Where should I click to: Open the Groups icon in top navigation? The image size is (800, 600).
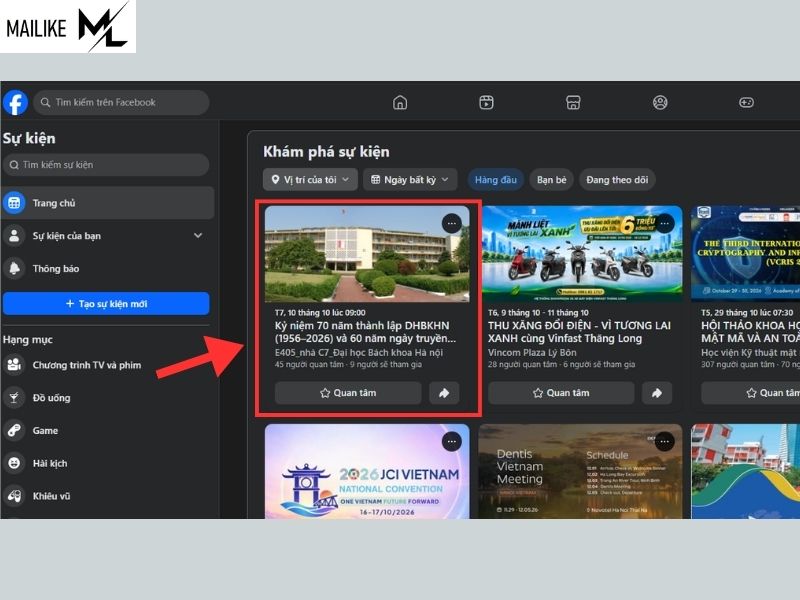[x=660, y=103]
